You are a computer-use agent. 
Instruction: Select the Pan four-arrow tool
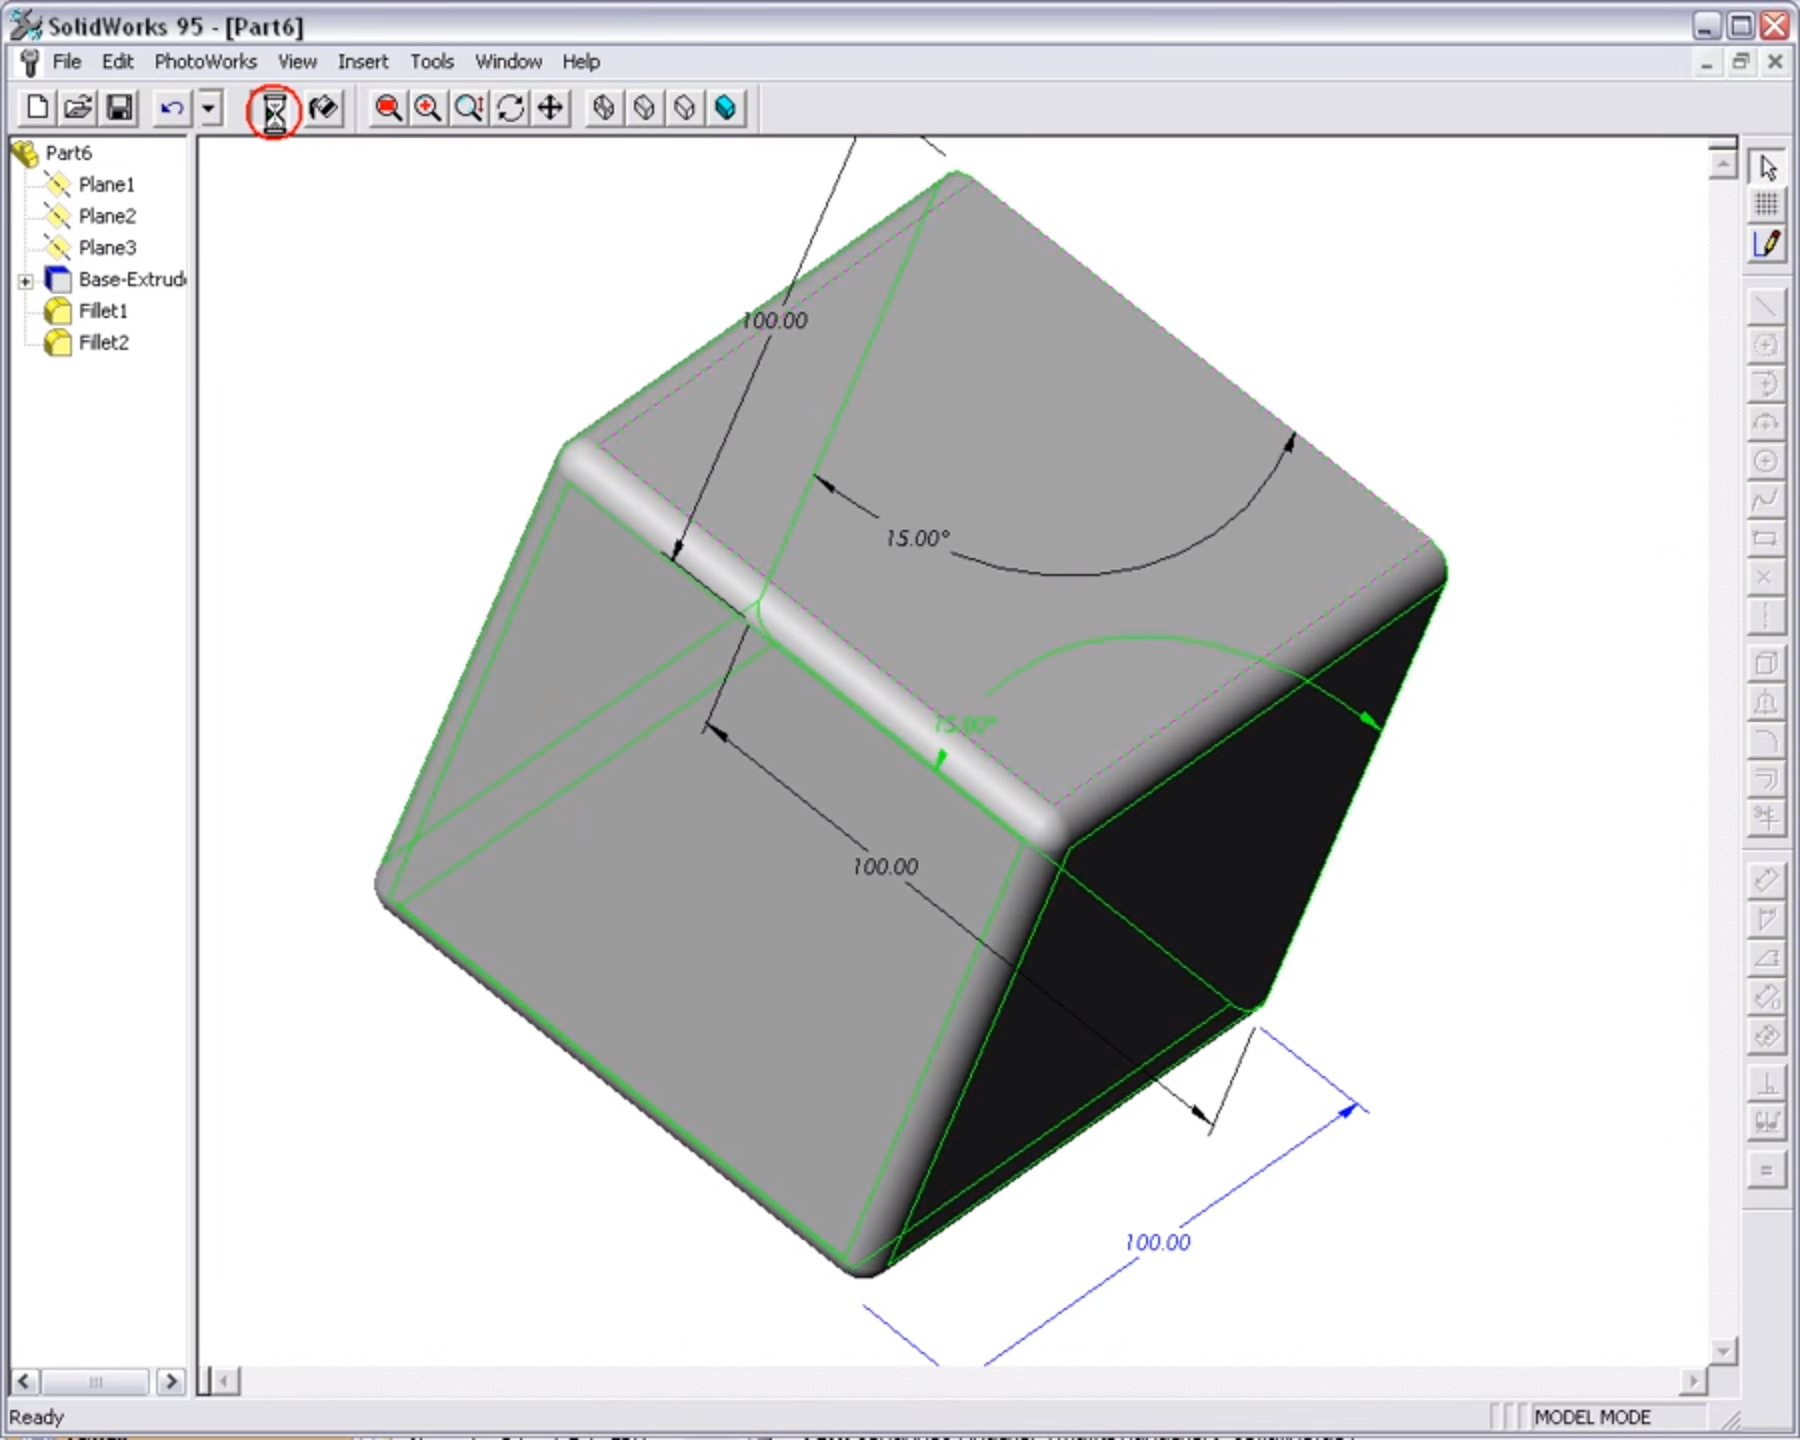pos(551,108)
